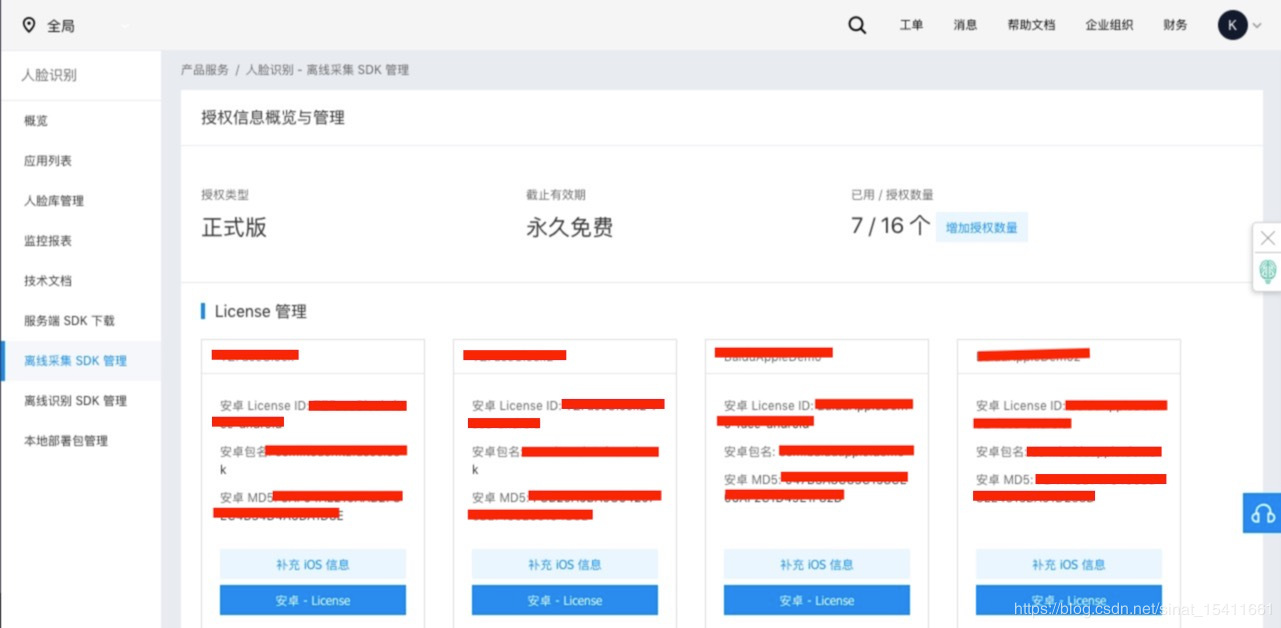Screen dimensions: 1281x628
Task: Click the blue headphones customer support icon
Action: pyautogui.click(x=1261, y=512)
